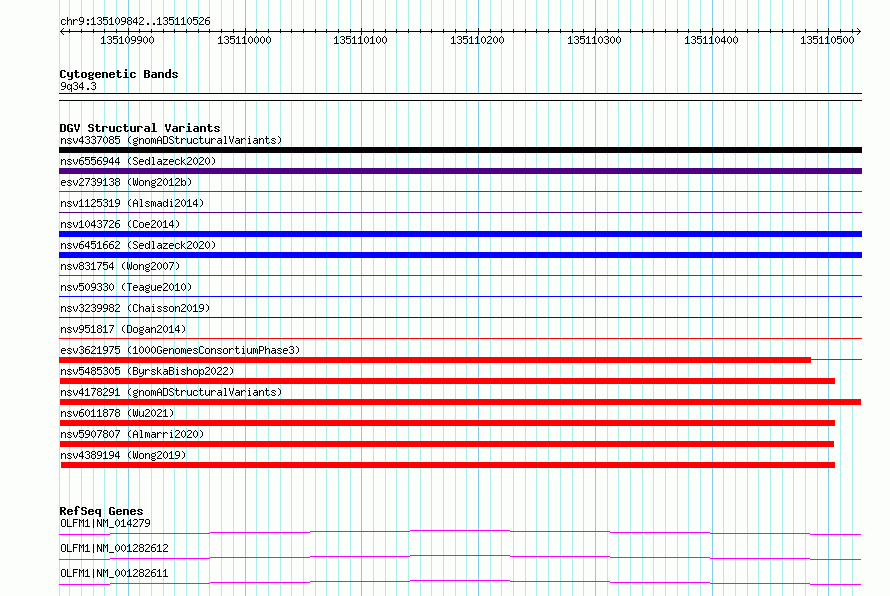The width and height of the screenshot is (890, 596).
Task: Click the magenta line of OLFM1|NM_014279
Action: point(460,531)
